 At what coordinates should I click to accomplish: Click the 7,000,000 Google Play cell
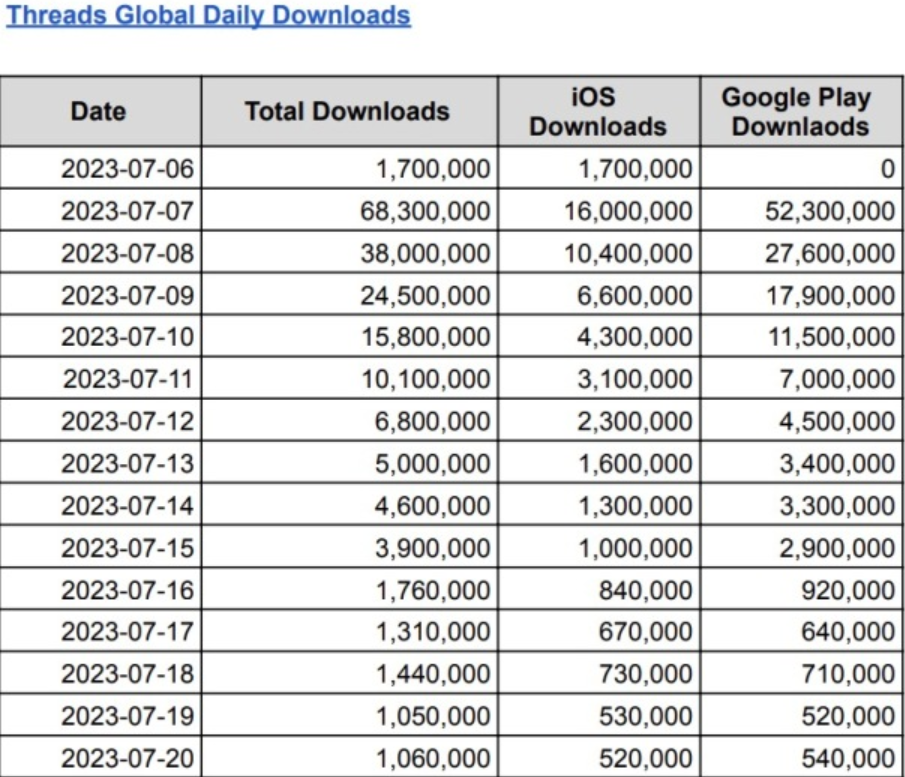point(801,378)
